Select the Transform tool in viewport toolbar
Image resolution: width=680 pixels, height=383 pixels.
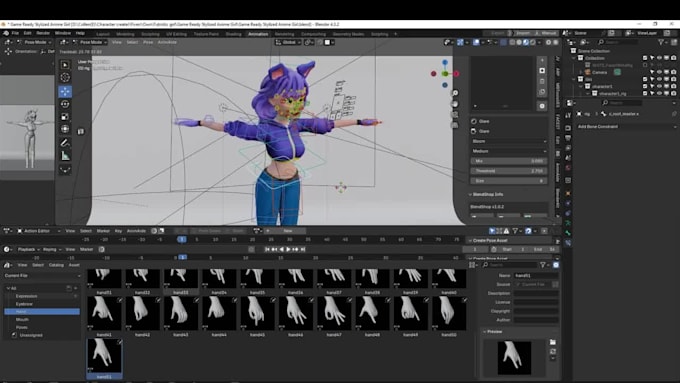[65, 129]
